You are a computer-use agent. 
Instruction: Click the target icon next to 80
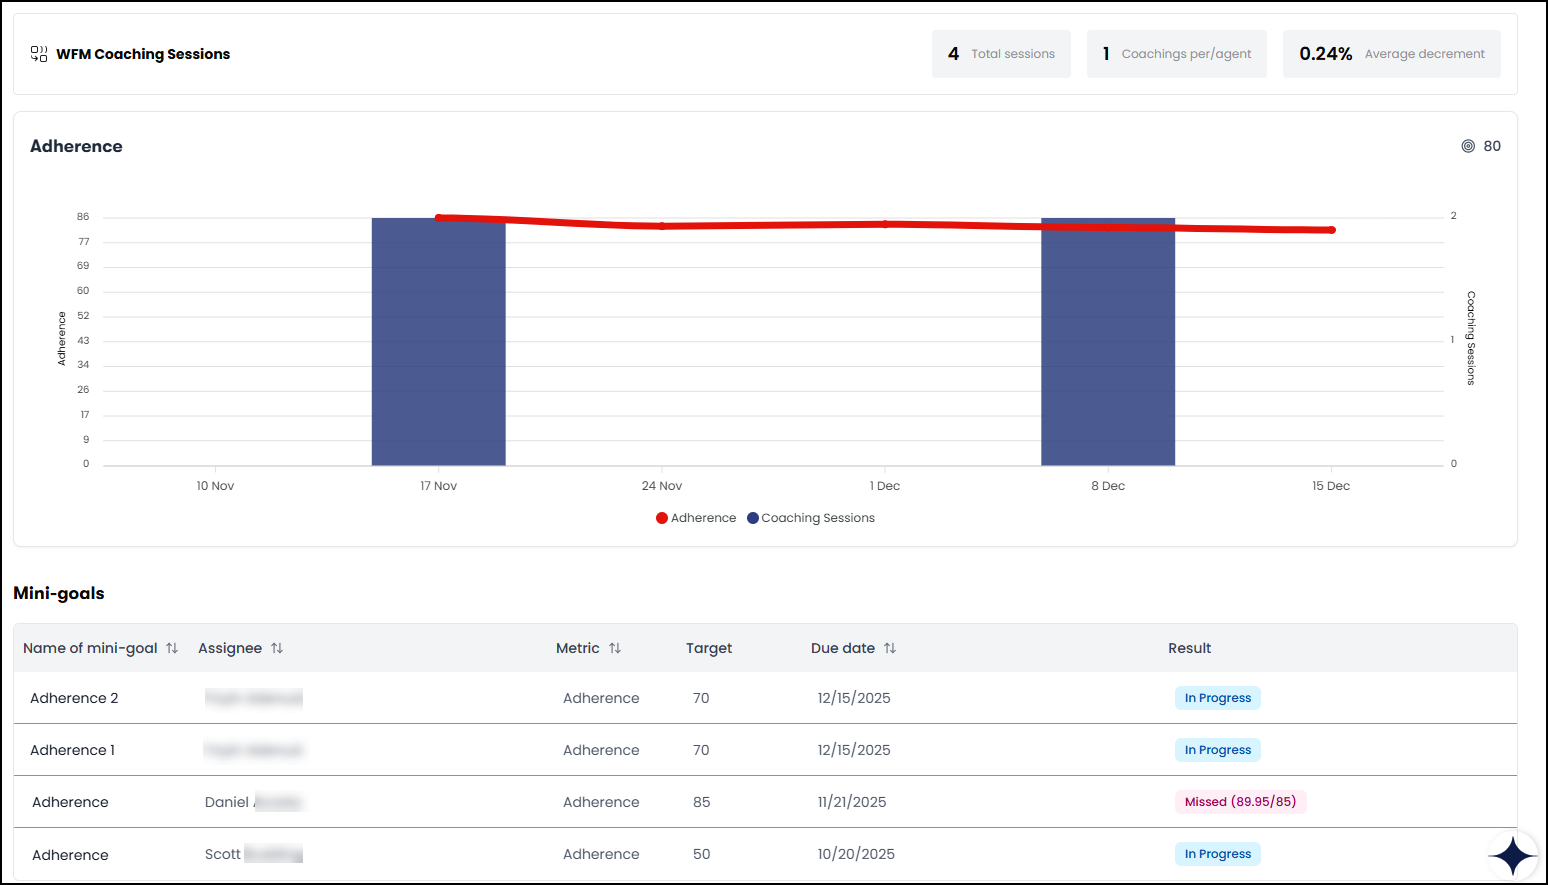click(x=1468, y=146)
